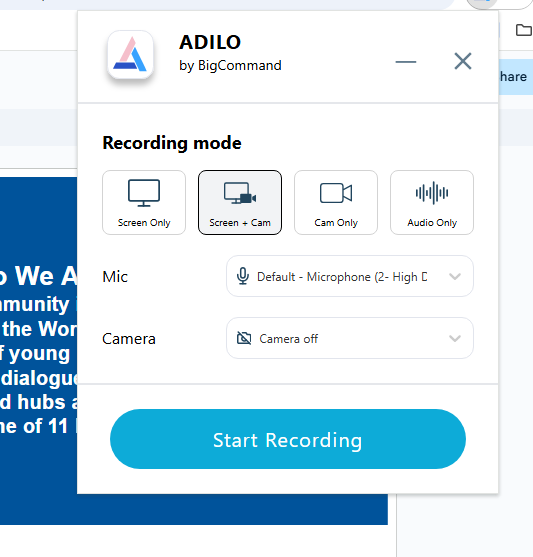Click the ADILO logo icon
Image resolution: width=533 pixels, height=557 pixels.
pos(130,54)
